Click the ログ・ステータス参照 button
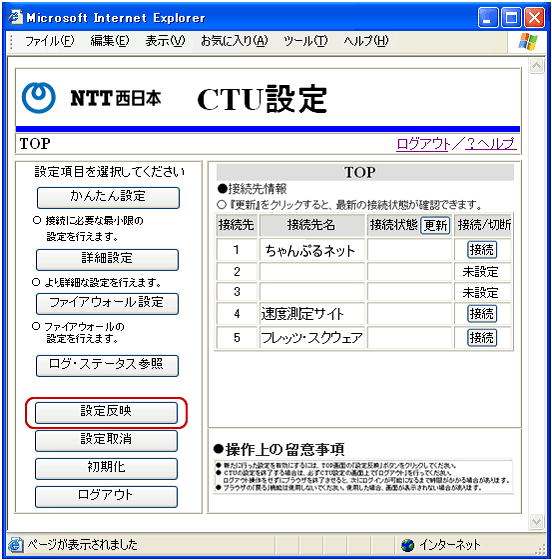This screenshot has height=560, width=552. (107, 365)
